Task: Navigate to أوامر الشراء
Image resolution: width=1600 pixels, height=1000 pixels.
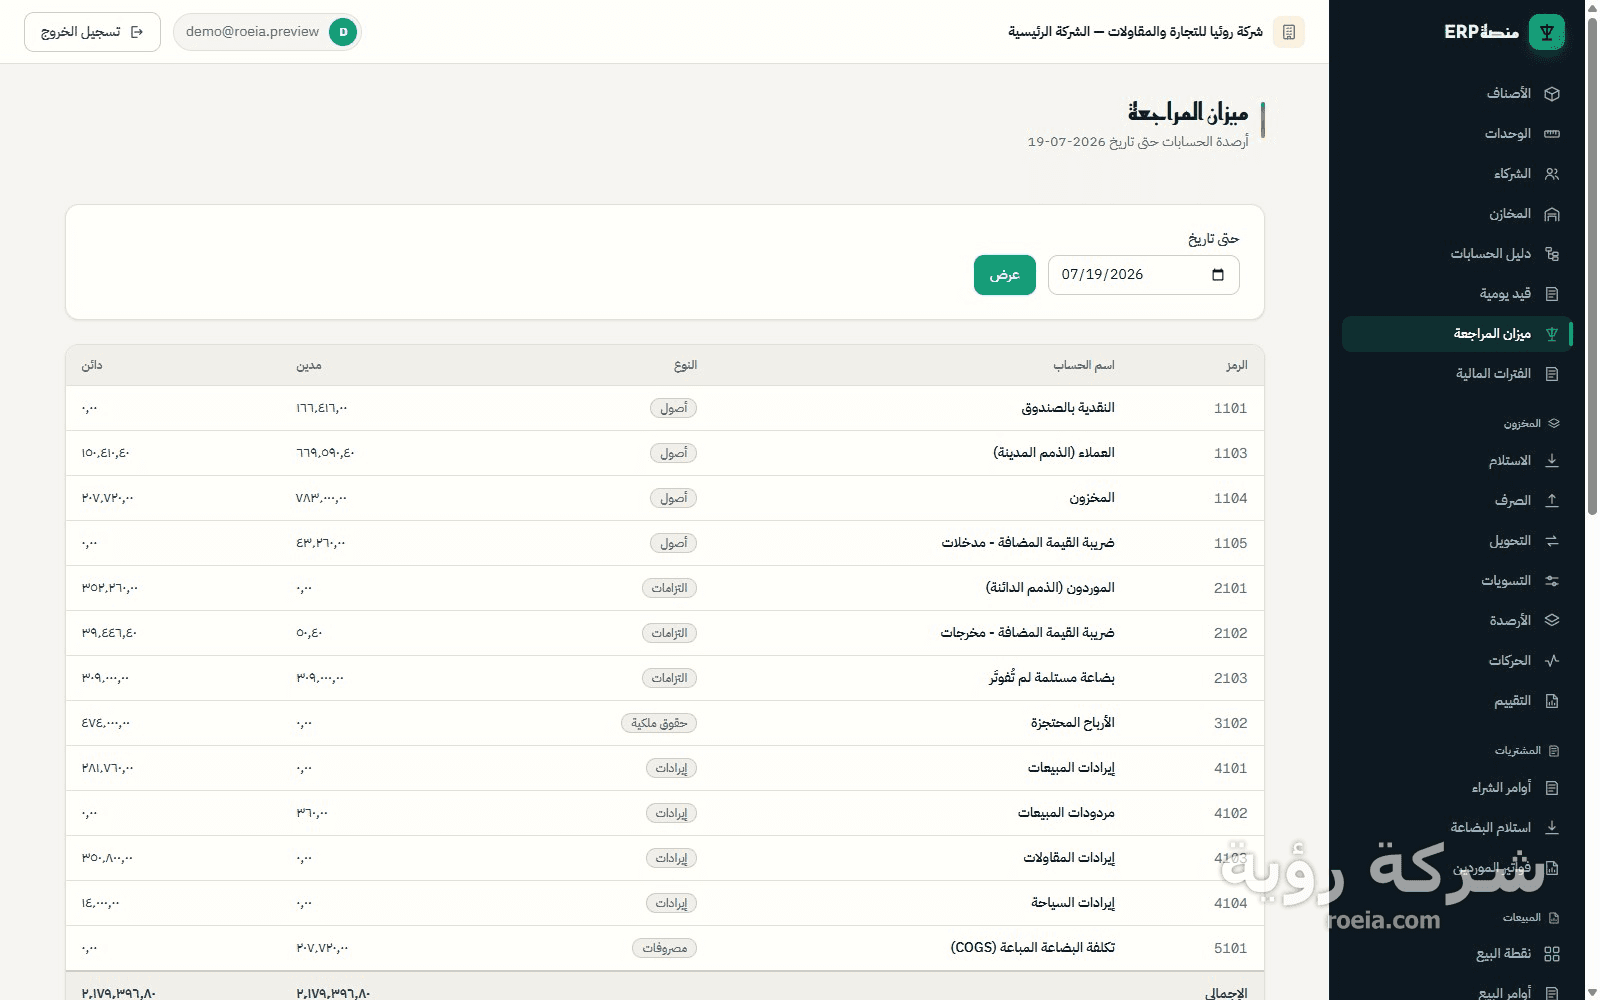Action: (1457, 788)
